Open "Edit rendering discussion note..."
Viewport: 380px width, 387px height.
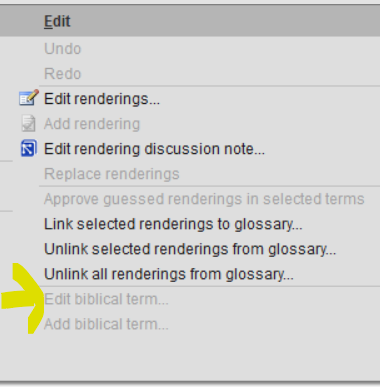click(154, 149)
